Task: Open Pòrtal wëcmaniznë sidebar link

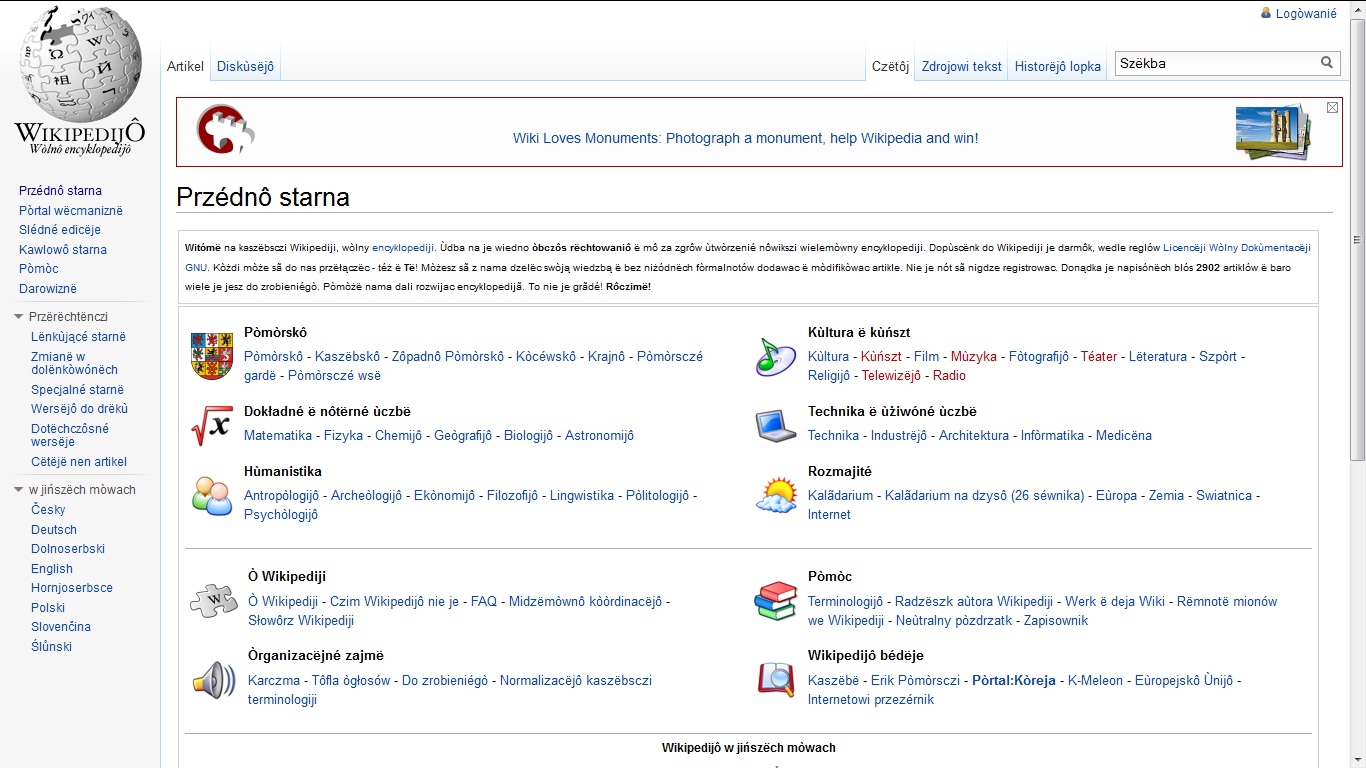Action: (71, 211)
